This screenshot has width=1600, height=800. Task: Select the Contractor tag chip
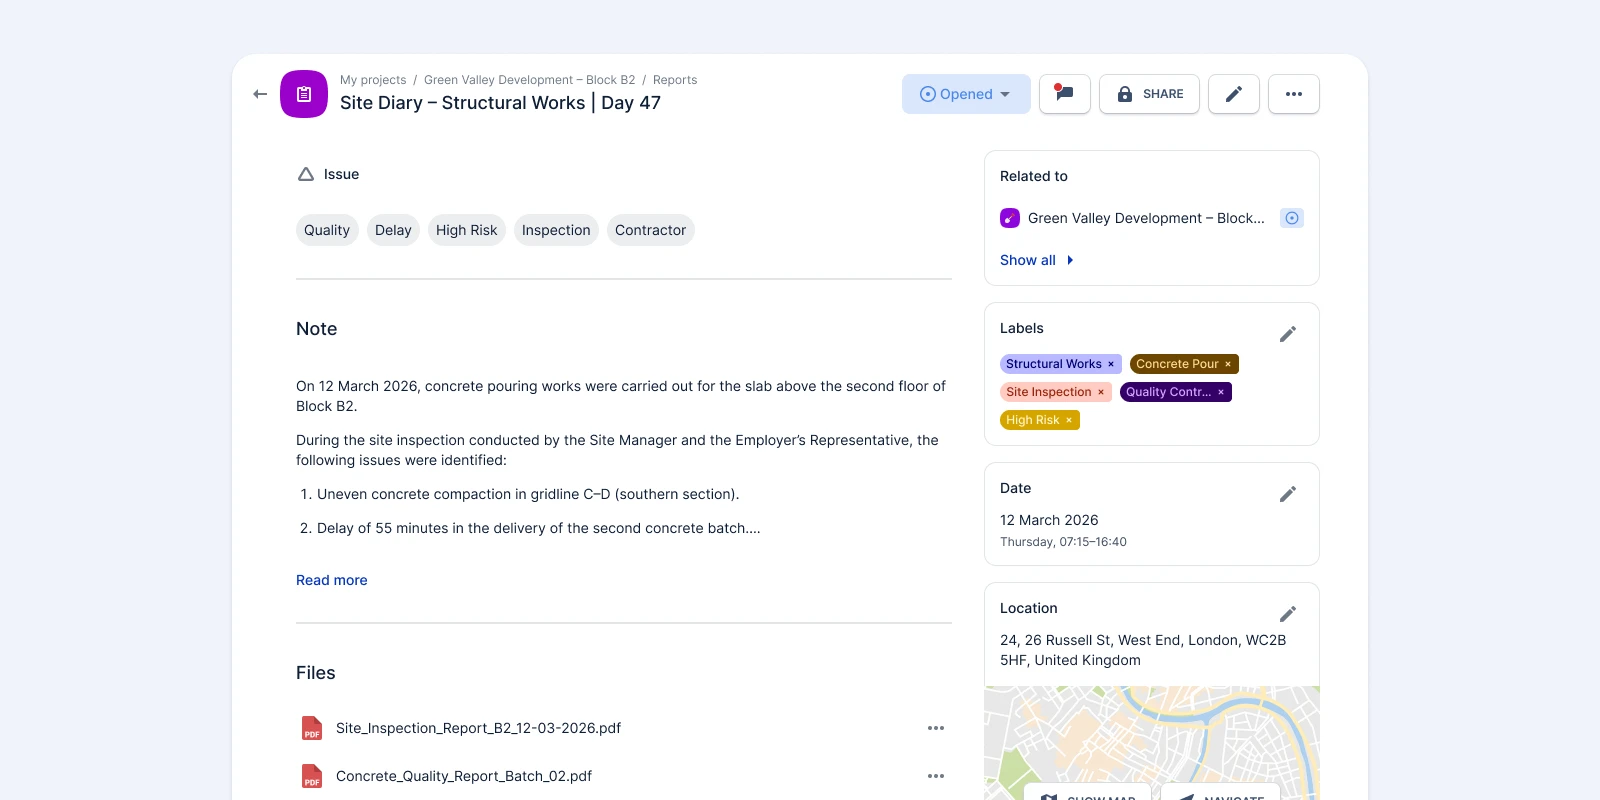pos(650,230)
